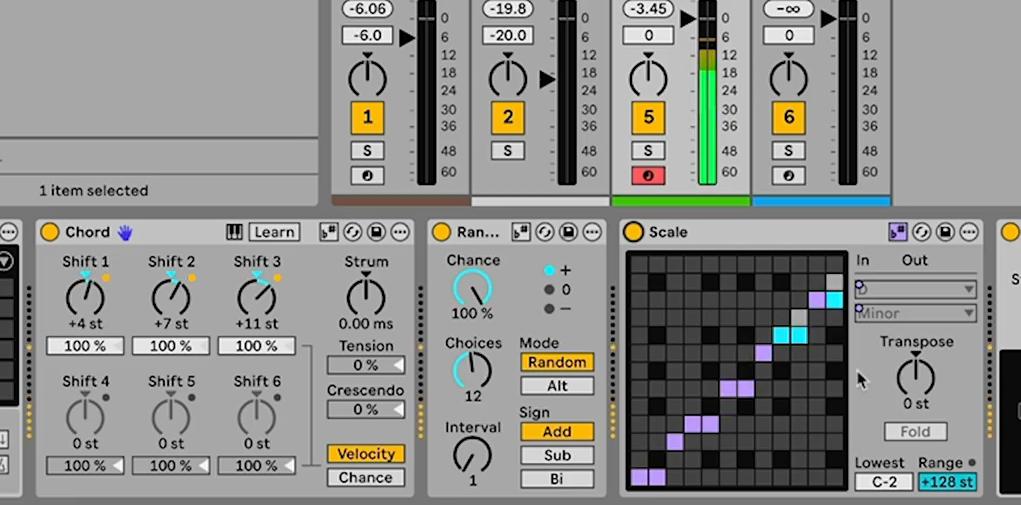The width and height of the screenshot is (1021, 505).
Task: Click hot-swap preset icon in Random device
Action: [544, 232]
